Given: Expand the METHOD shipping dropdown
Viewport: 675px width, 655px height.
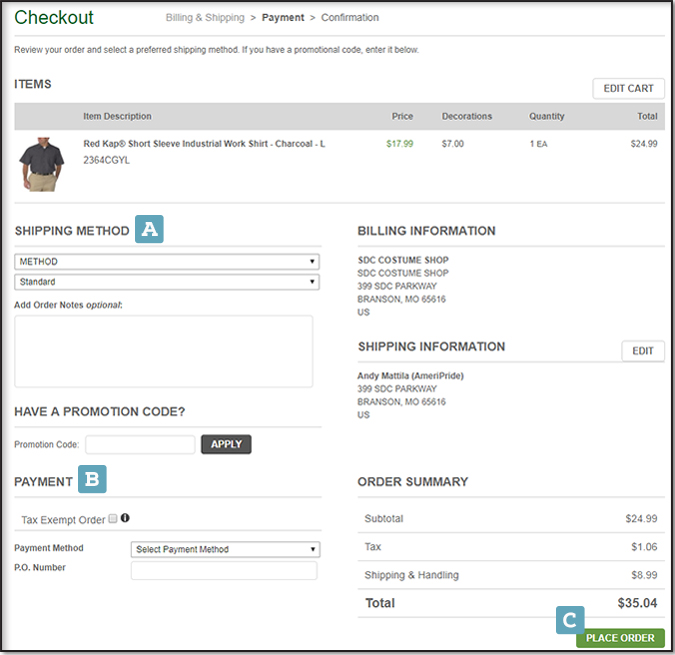Looking at the screenshot, I should (167, 262).
